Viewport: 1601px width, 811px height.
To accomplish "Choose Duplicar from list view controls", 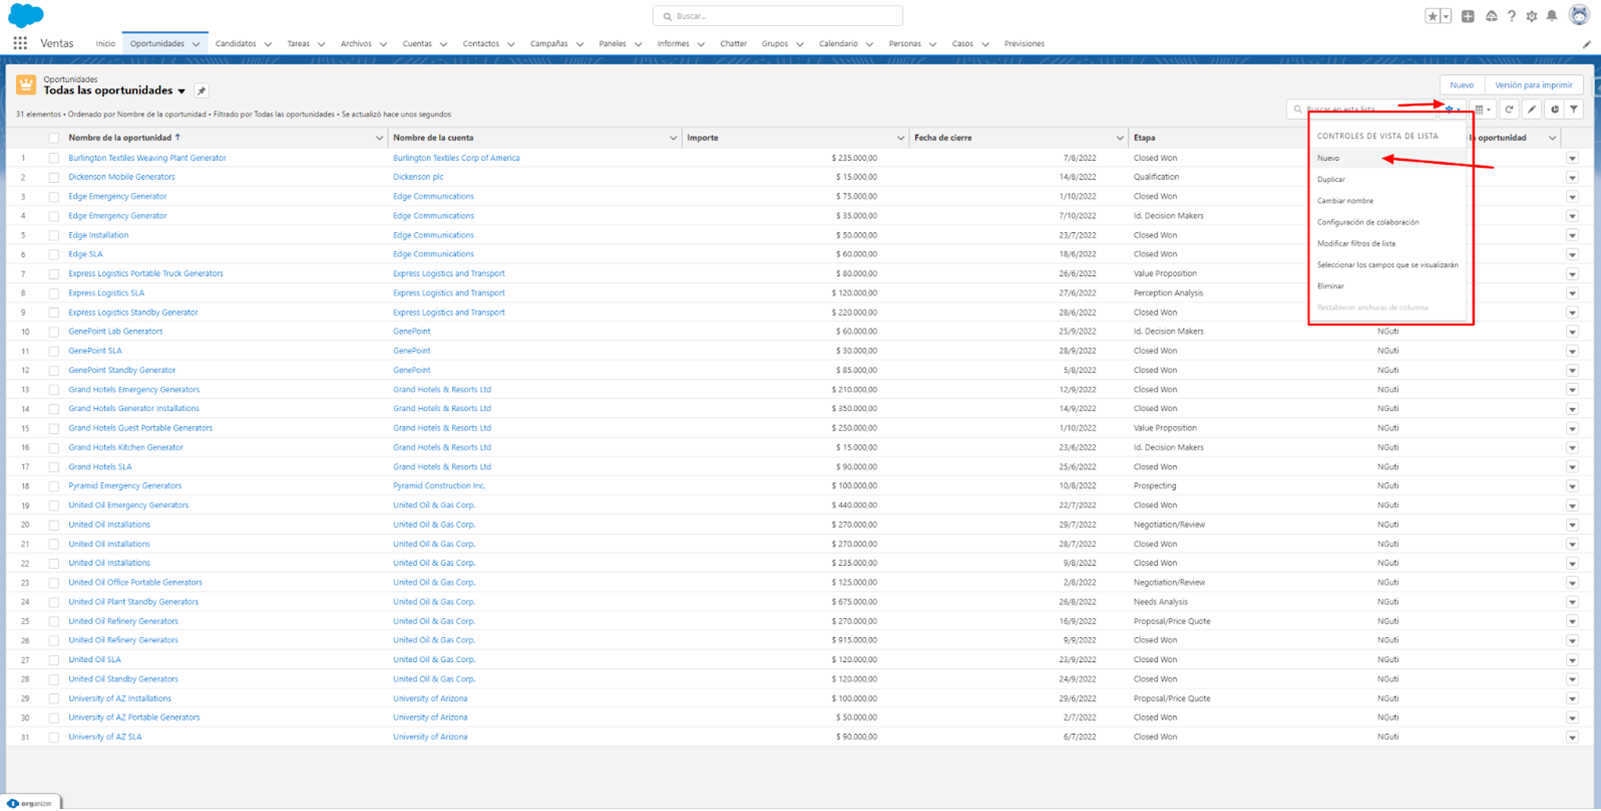I will [x=1387, y=179].
